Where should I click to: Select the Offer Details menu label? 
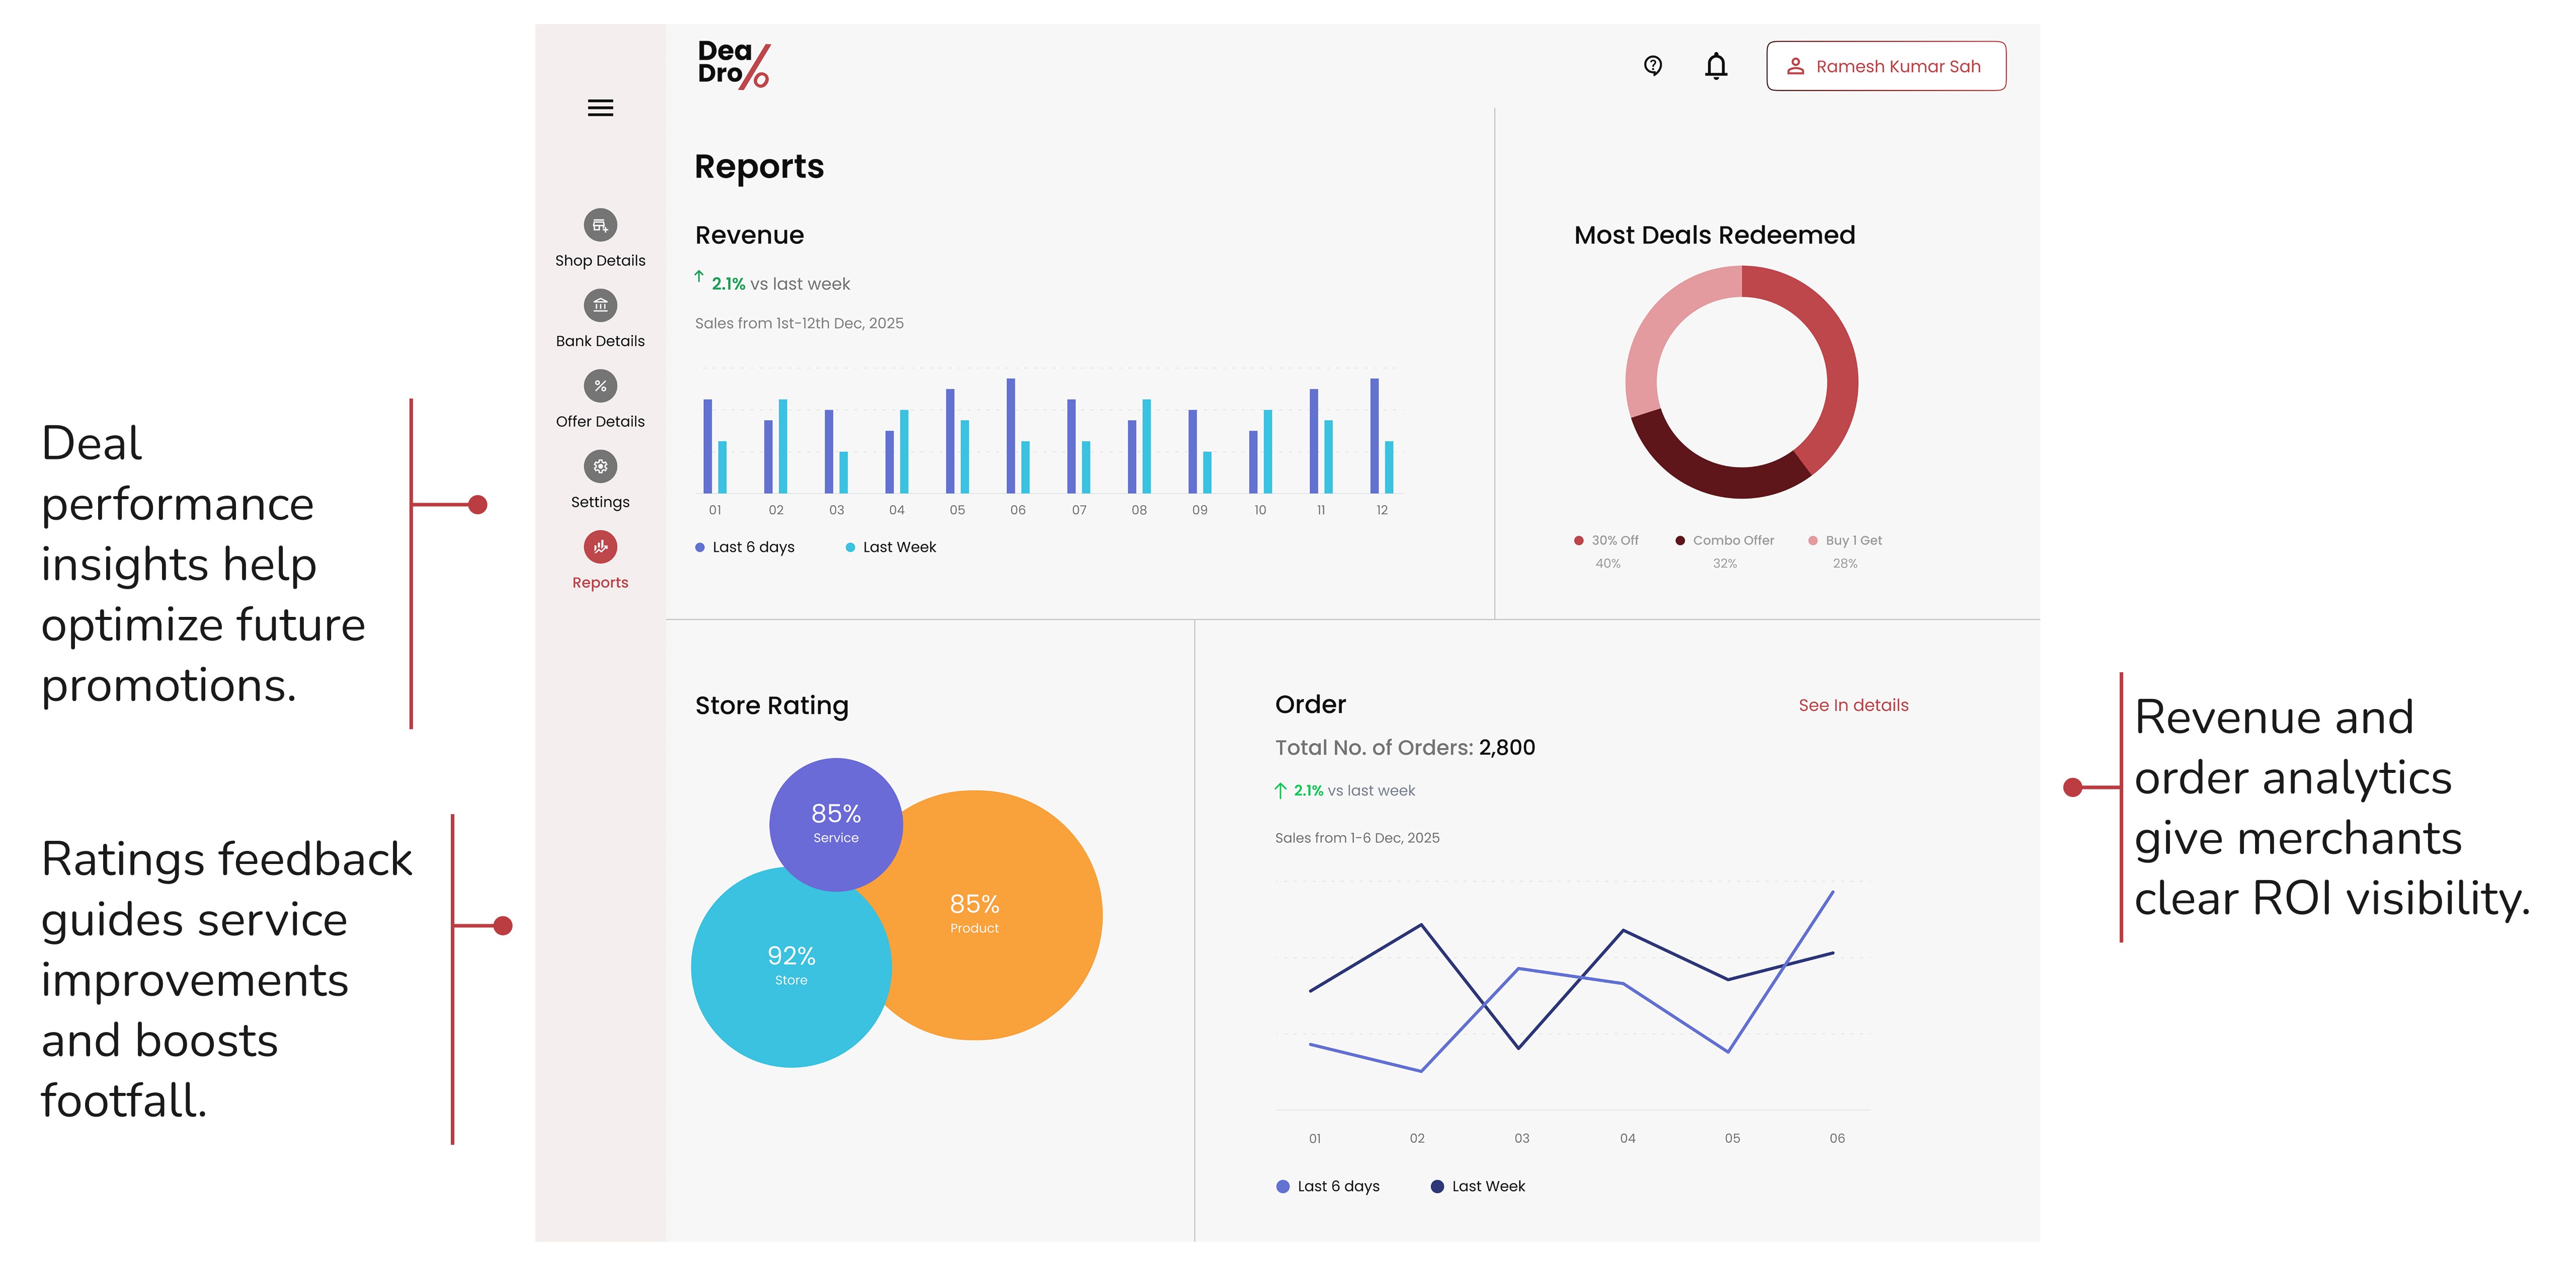tap(600, 422)
